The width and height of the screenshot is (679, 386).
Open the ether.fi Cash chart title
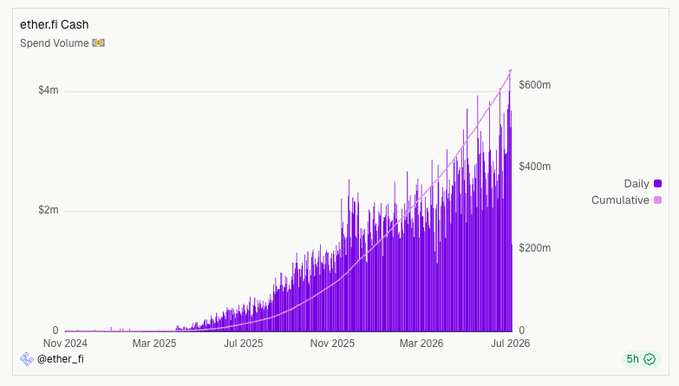pos(54,25)
